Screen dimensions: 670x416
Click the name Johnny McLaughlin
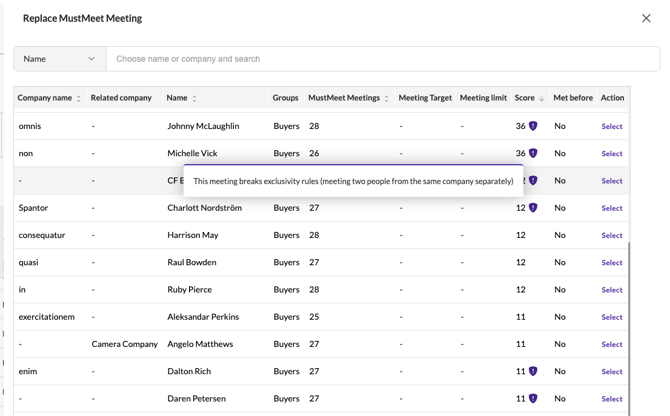[x=203, y=126]
